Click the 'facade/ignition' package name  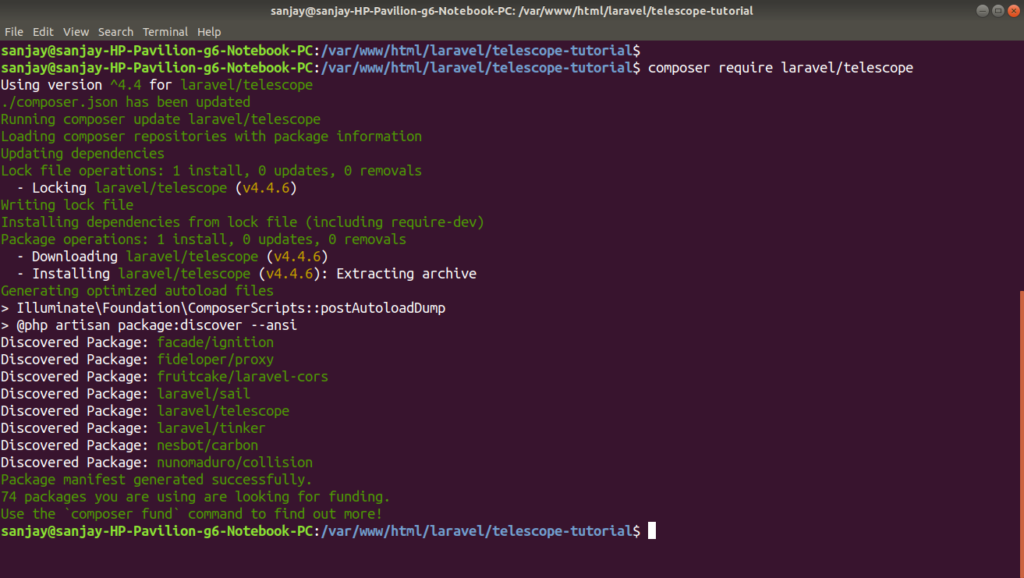(215, 342)
